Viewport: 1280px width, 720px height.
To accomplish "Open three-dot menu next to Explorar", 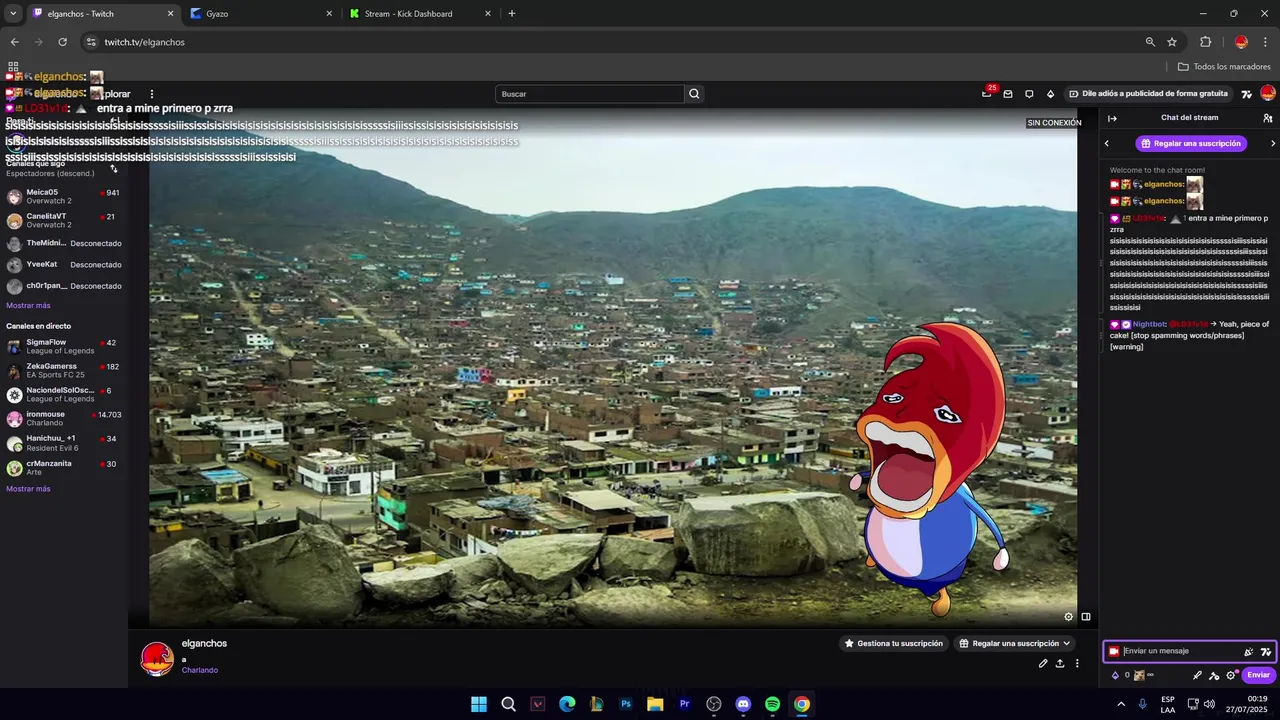I will (x=152, y=94).
